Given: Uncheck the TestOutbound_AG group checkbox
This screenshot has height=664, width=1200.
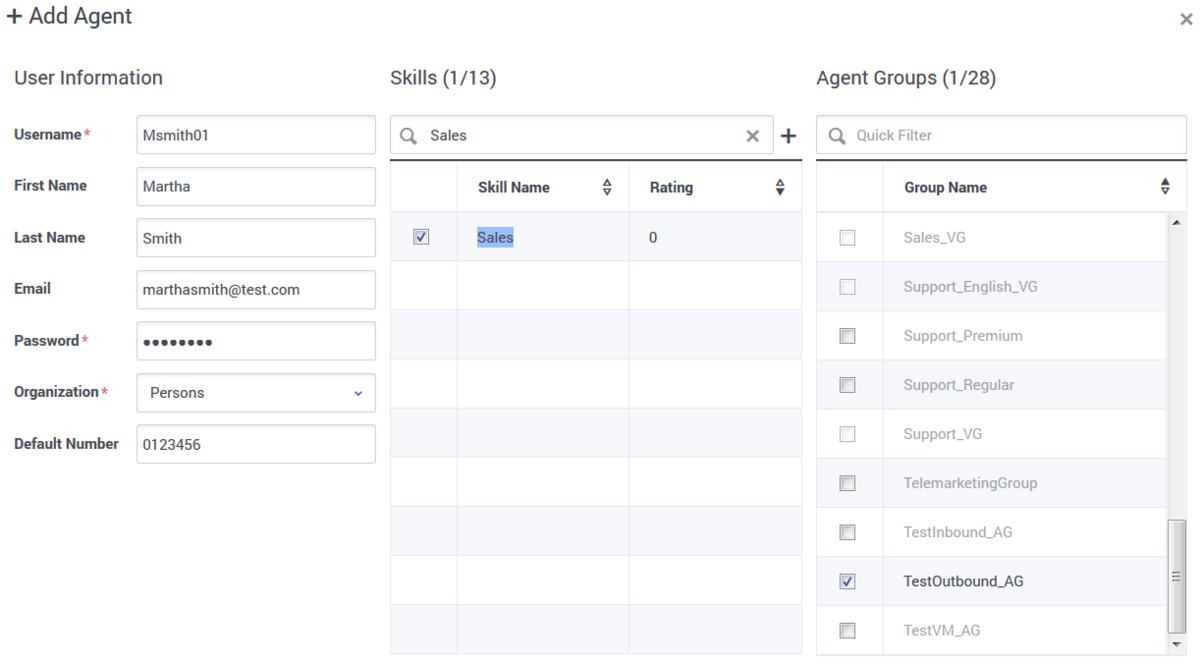Looking at the screenshot, I should [x=847, y=581].
